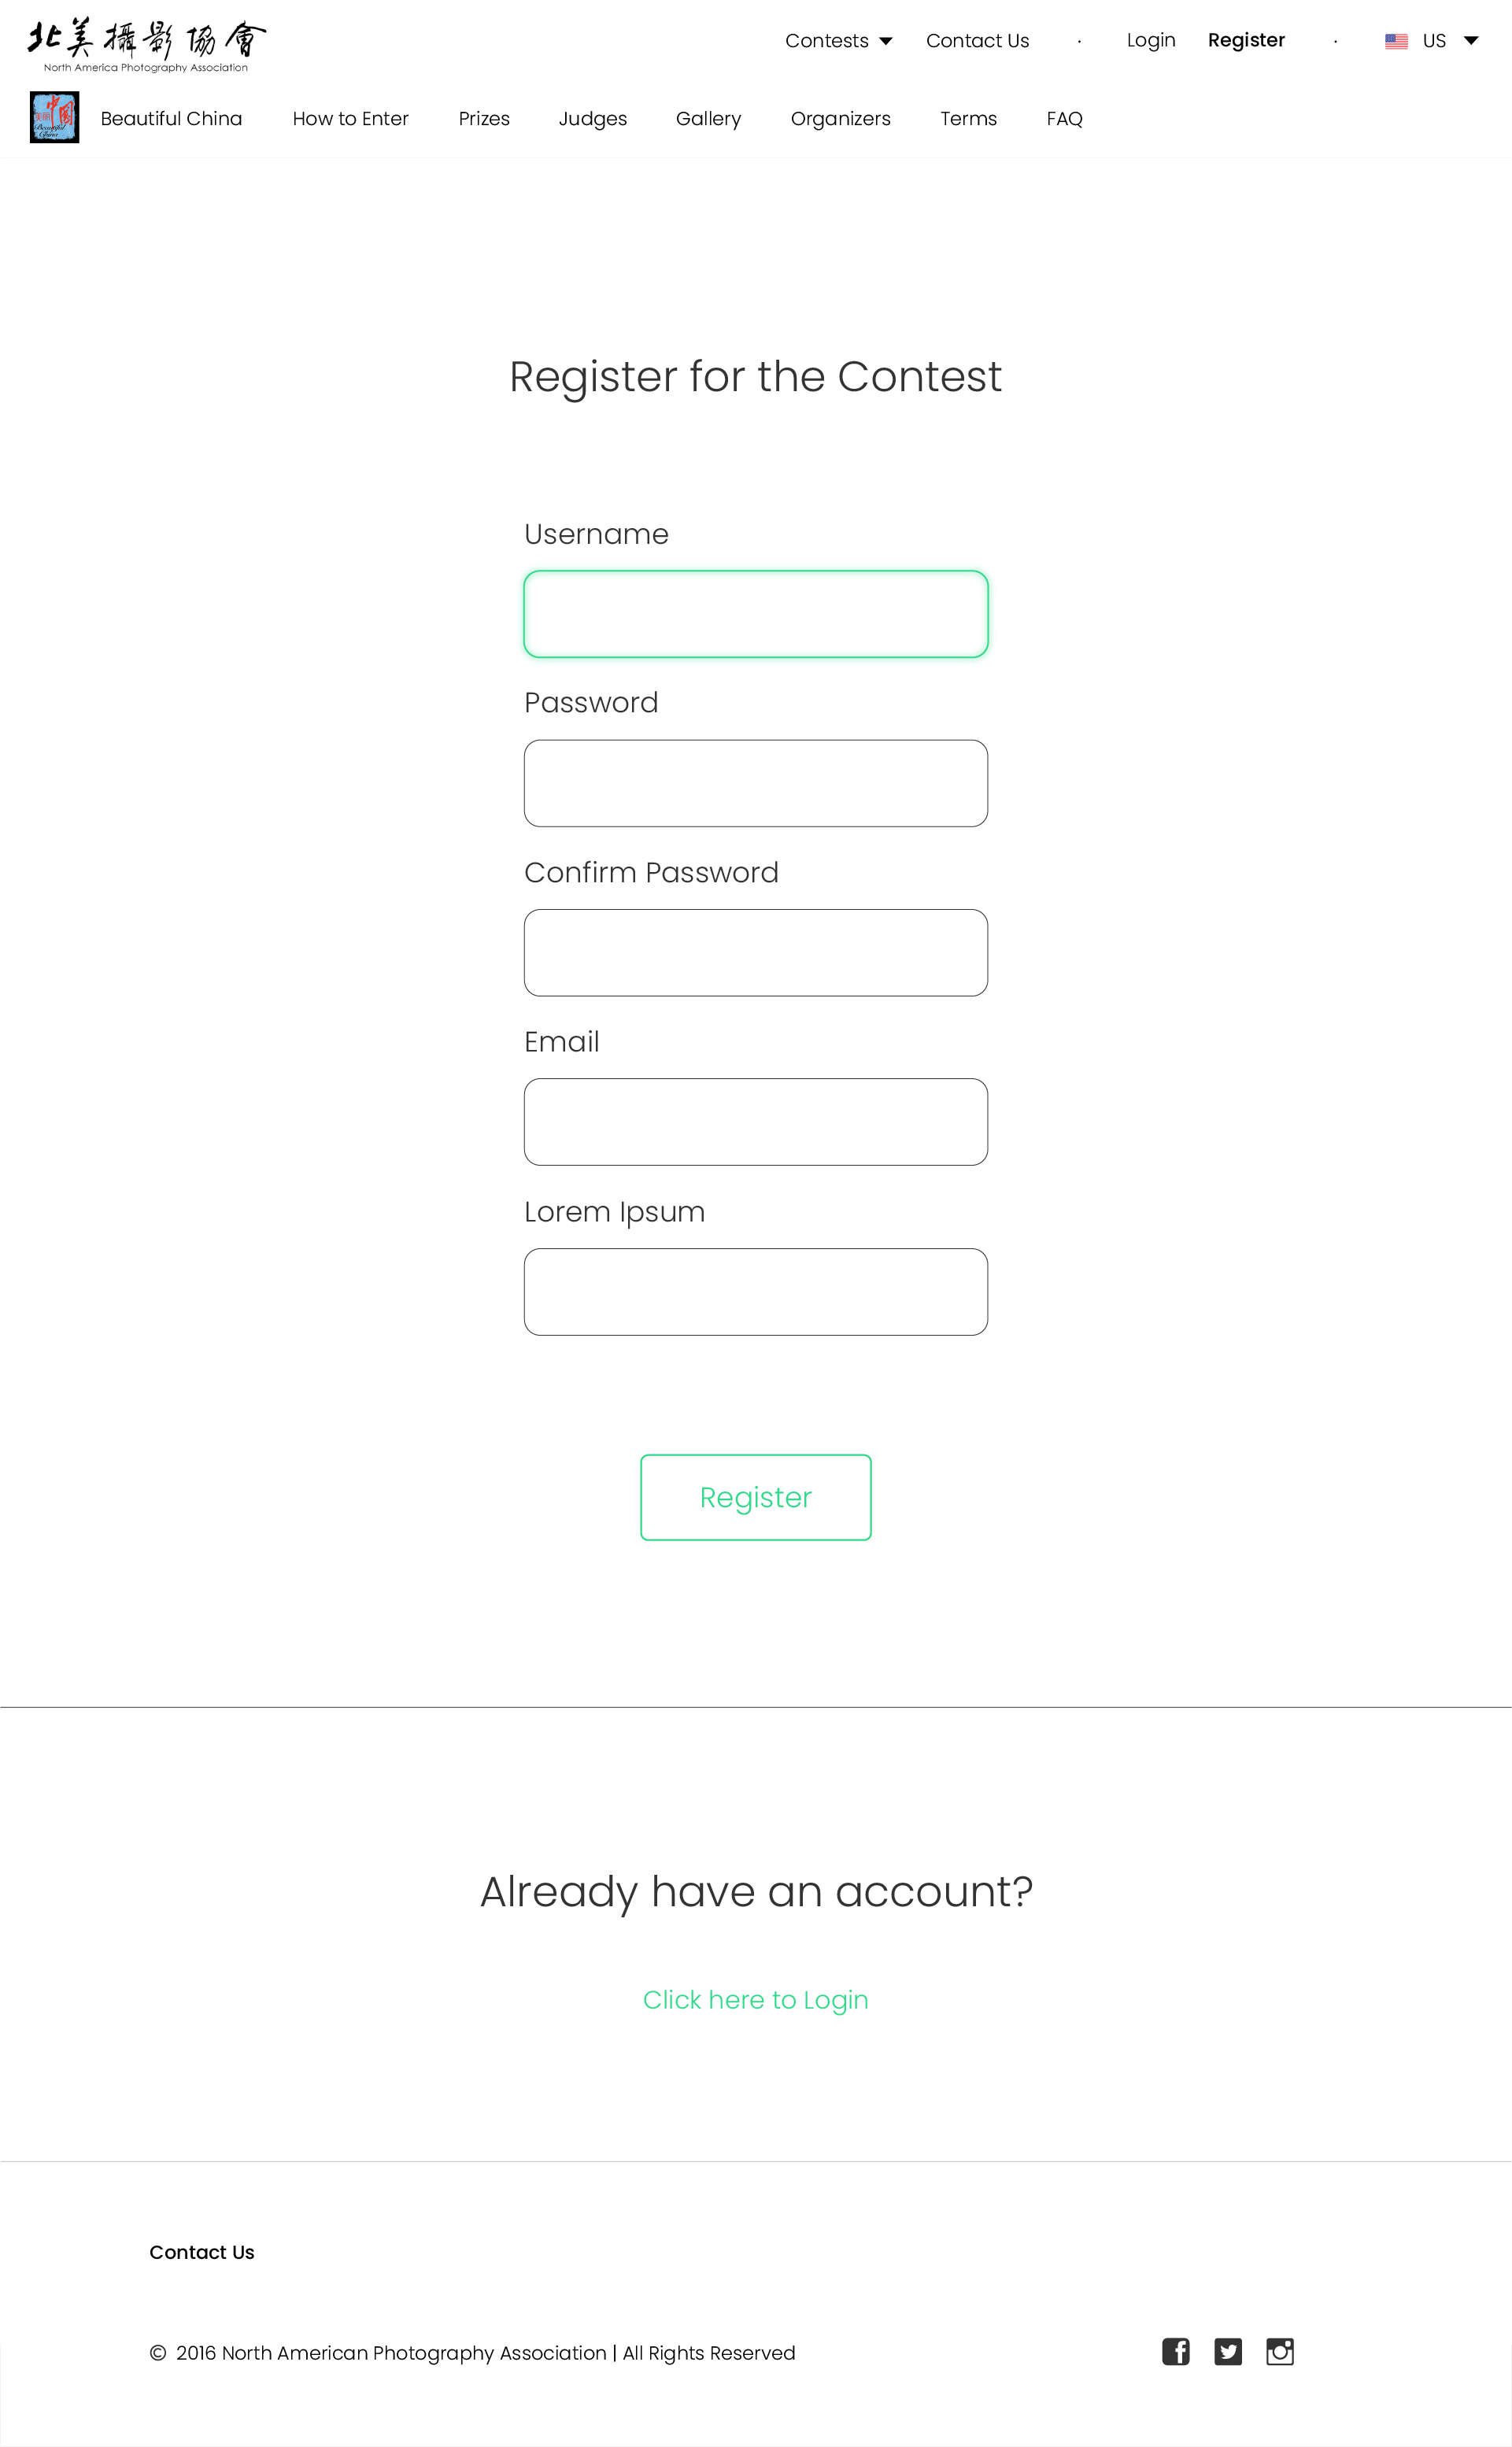The height and width of the screenshot is (2447, 1512).
Task: Open the Instagram icon in footer
Action: 1279,2352
